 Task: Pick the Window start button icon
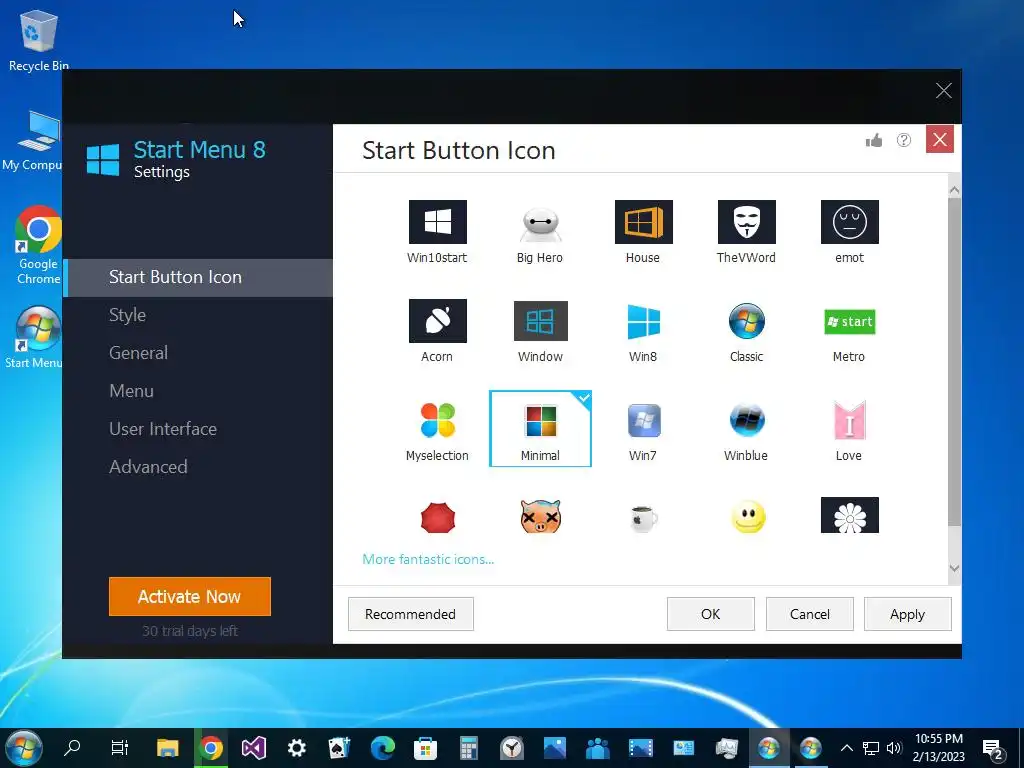pos(541,321)
